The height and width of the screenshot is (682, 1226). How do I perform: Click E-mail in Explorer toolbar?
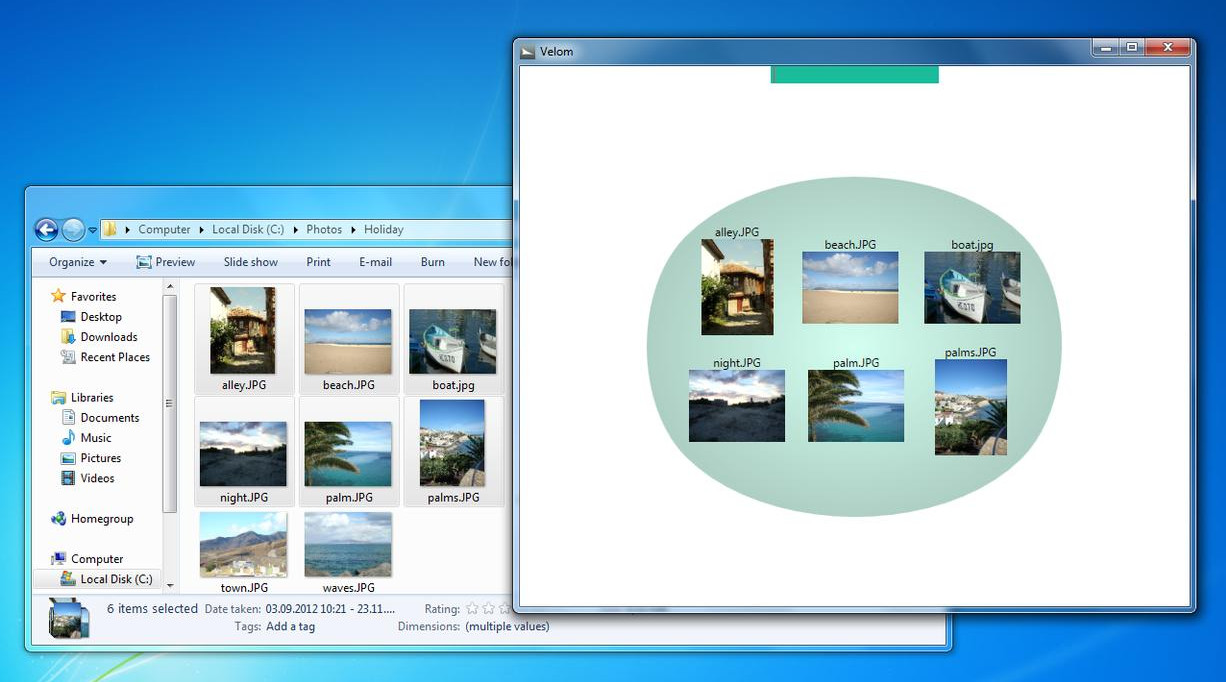pos(375,262)
